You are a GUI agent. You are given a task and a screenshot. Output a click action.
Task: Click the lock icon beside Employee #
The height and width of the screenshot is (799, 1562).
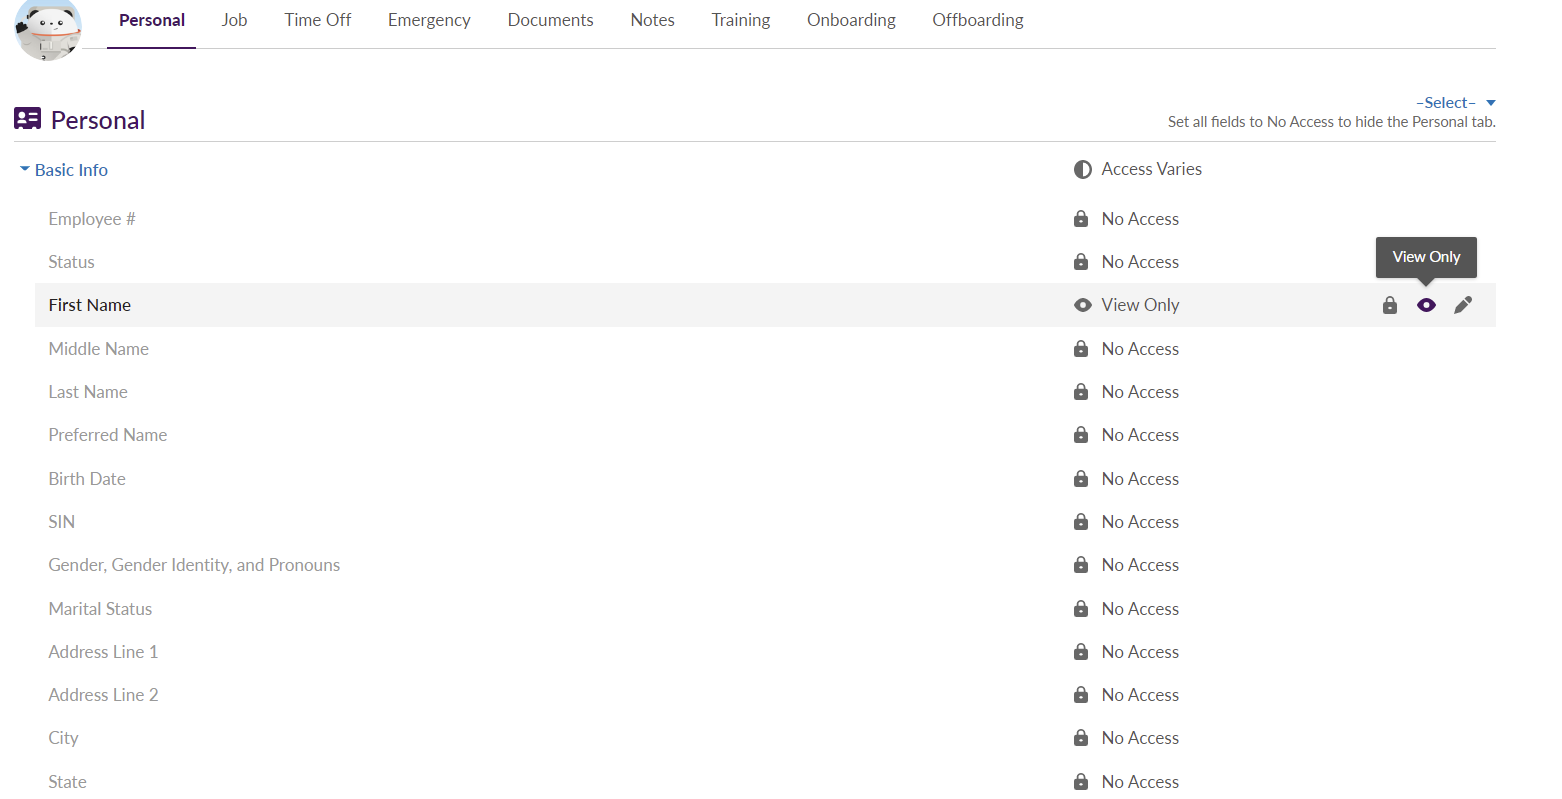coord(1081,219)
